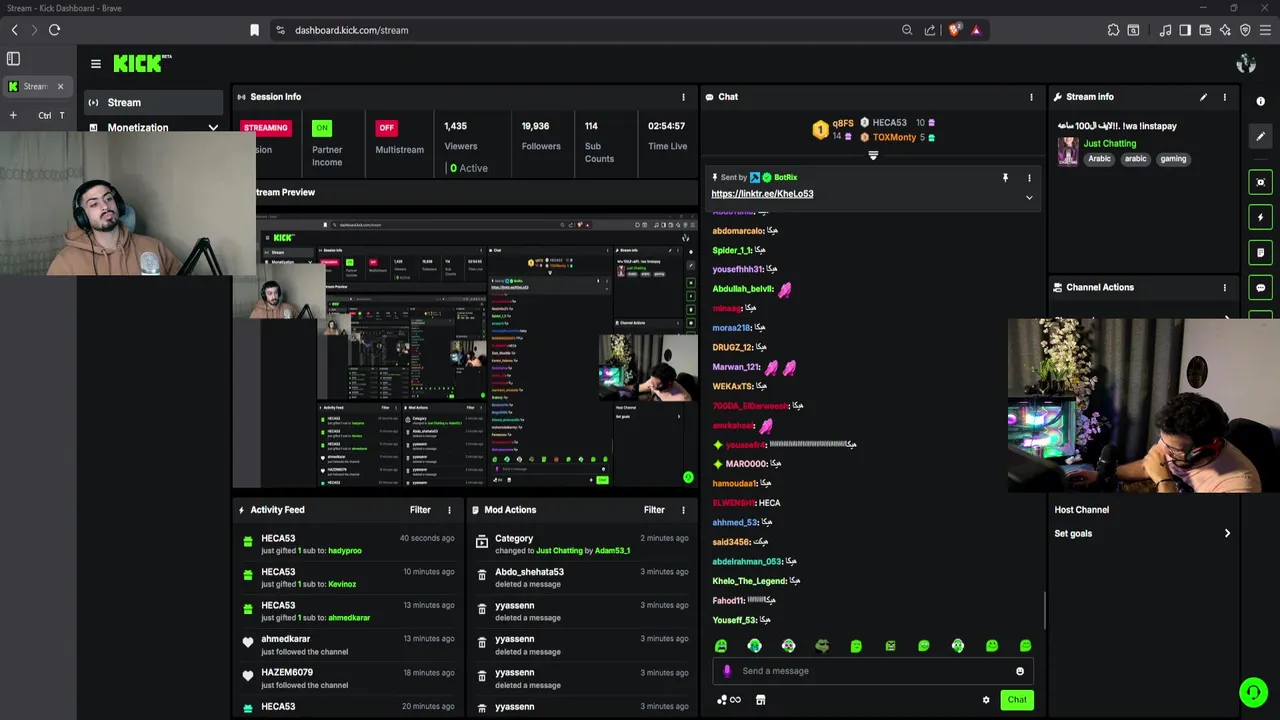Open chat settings gear icon
Screen dimensions: 1280x720
coord(986,700)
